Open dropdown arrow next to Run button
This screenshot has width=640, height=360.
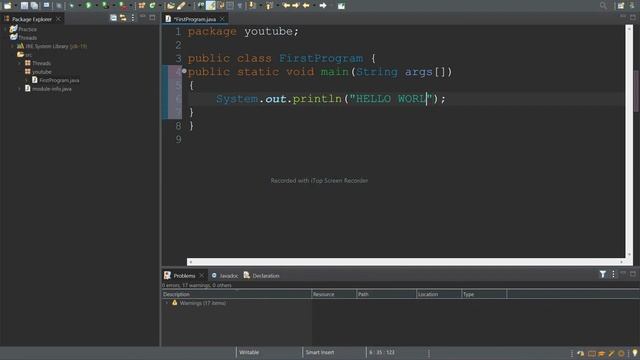96,6
